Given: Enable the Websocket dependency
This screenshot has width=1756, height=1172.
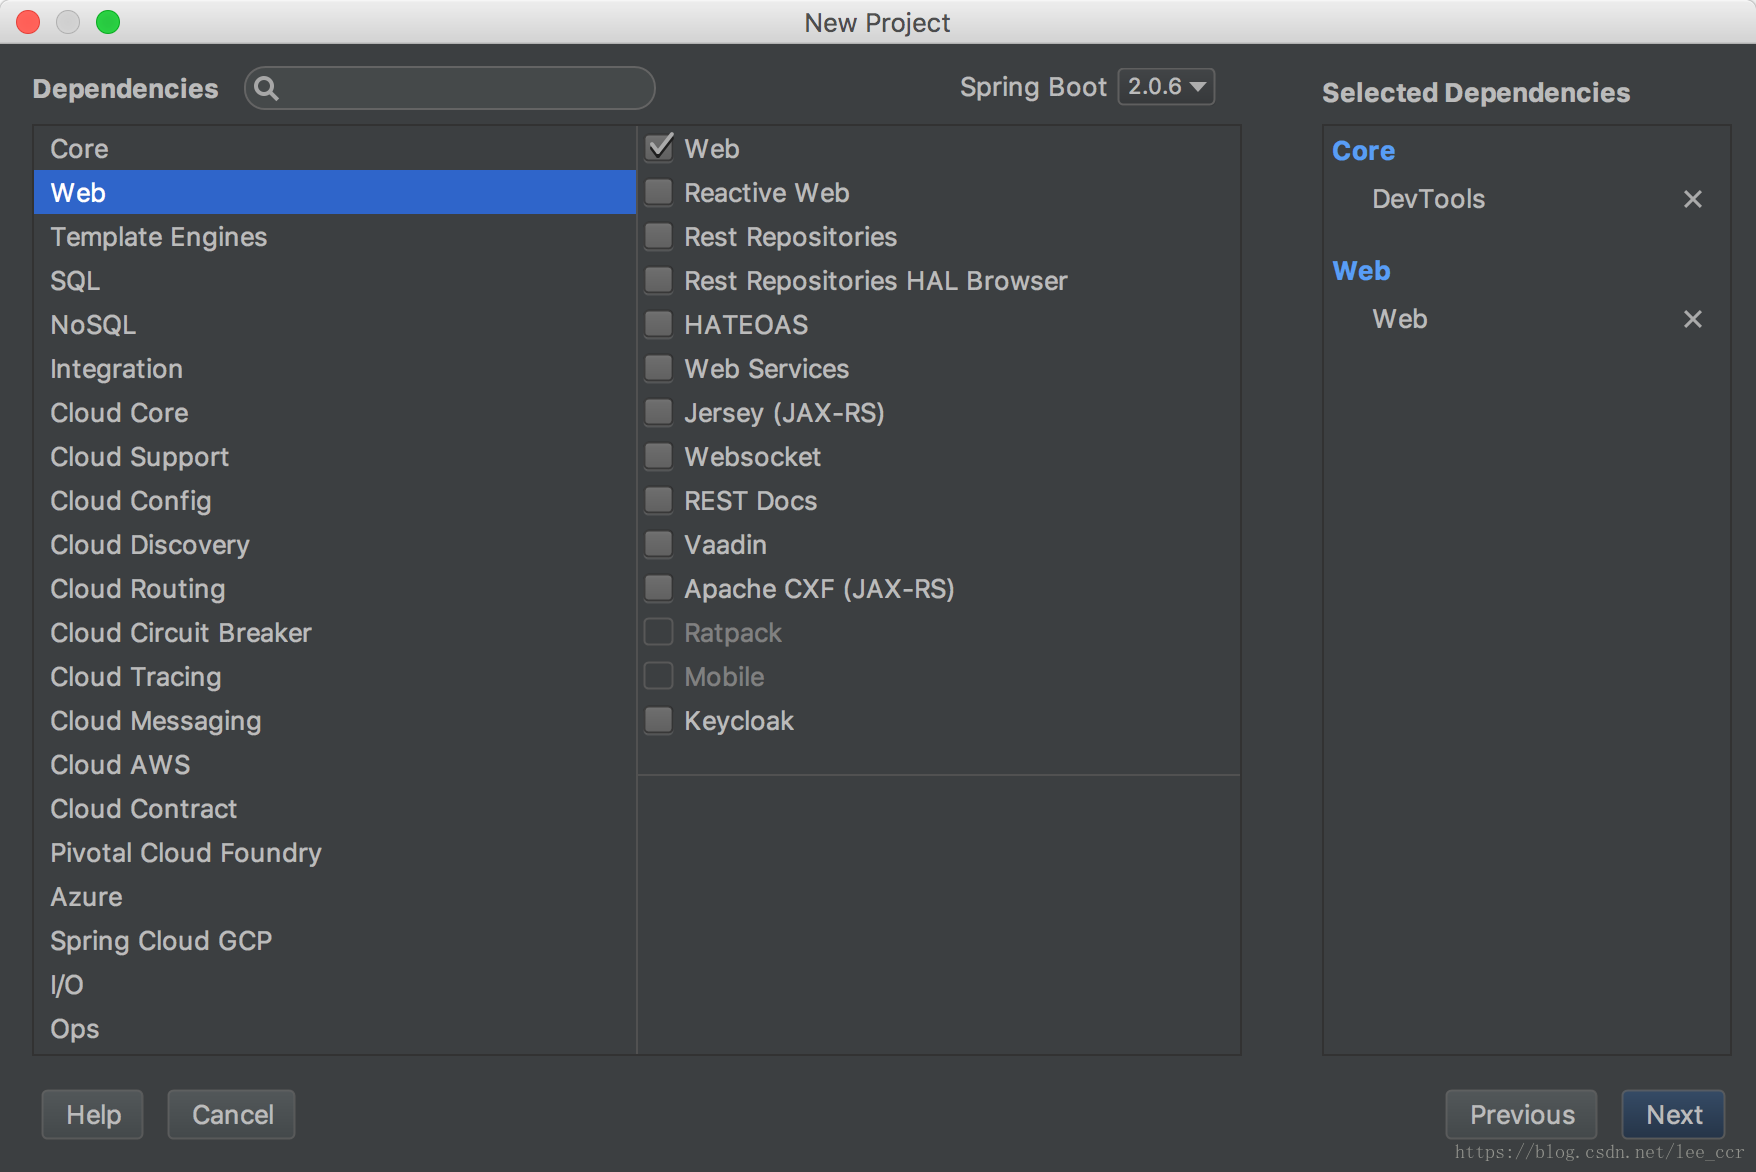Looking at the screenshot, I should 659,456.
